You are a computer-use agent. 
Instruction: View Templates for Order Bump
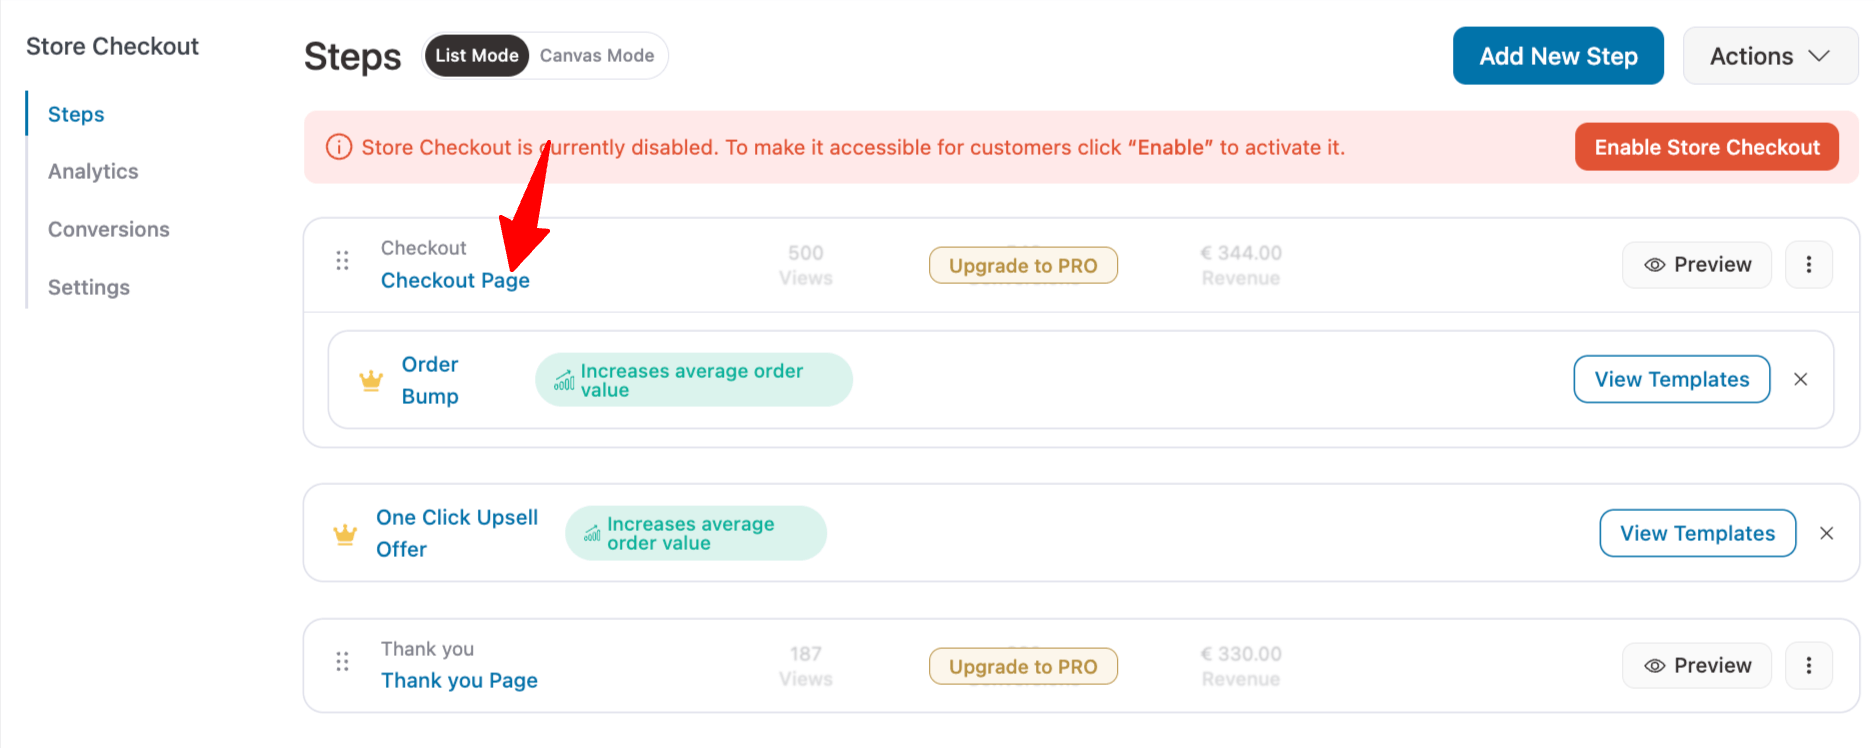coord(1671,380)
